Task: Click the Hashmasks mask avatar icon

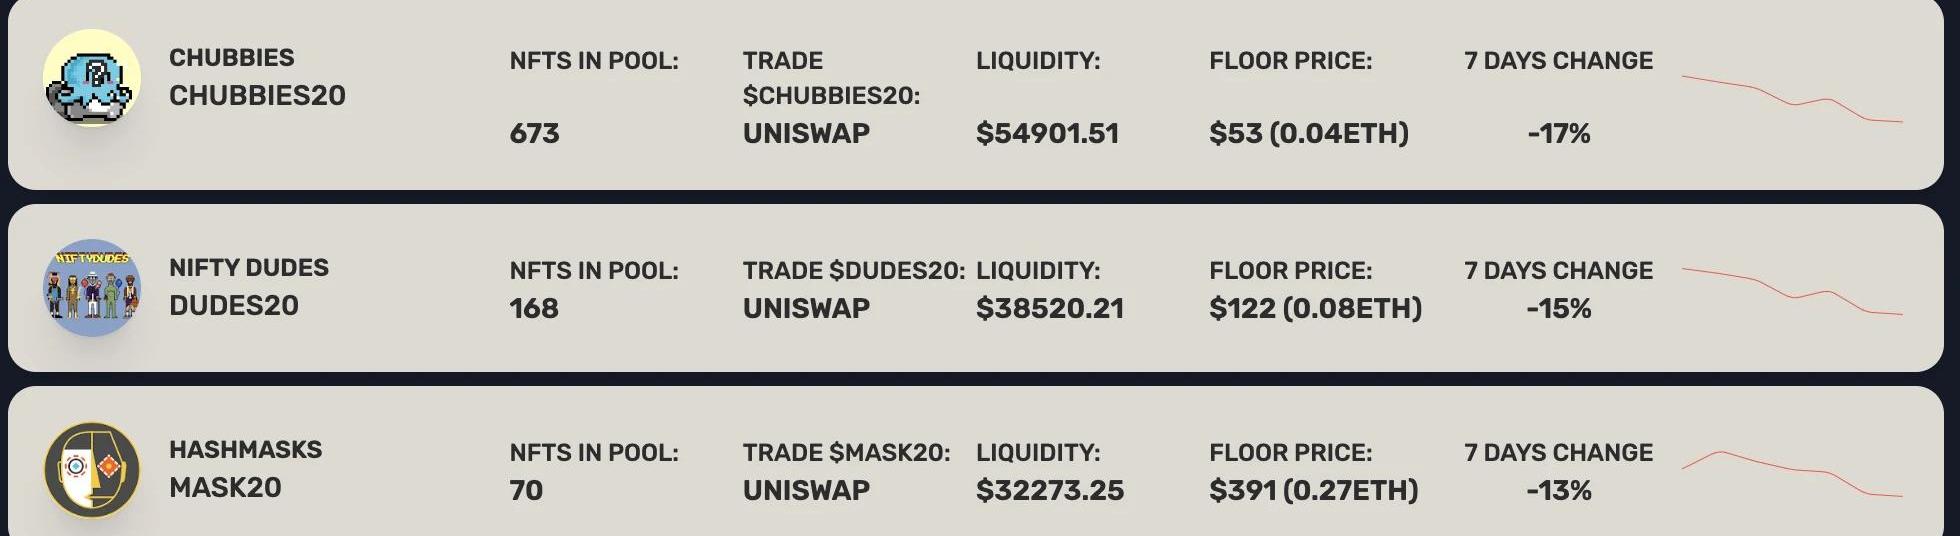Action: [91, 470]
